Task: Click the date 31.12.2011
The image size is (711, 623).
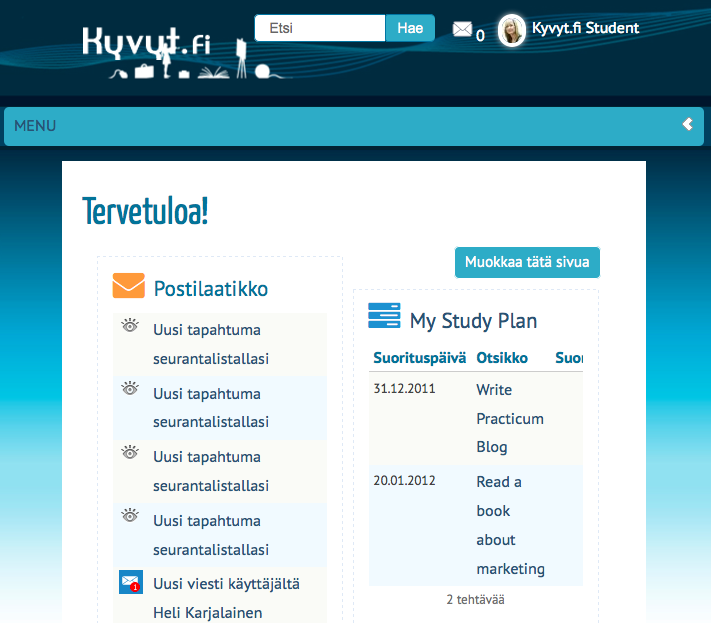Action: 404,389
